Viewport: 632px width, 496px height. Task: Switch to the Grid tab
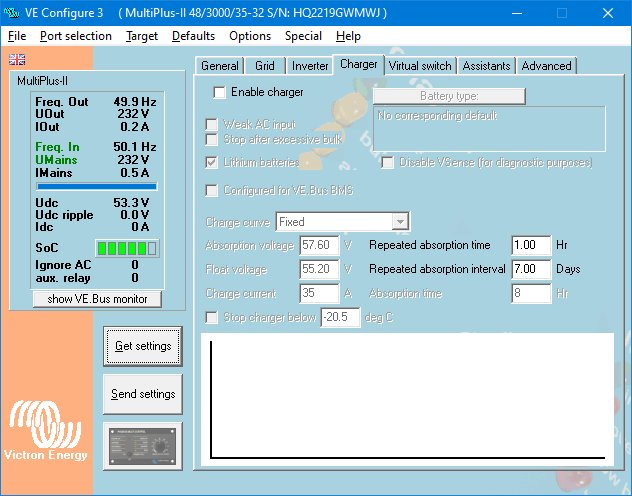click(x=265, y=66)
